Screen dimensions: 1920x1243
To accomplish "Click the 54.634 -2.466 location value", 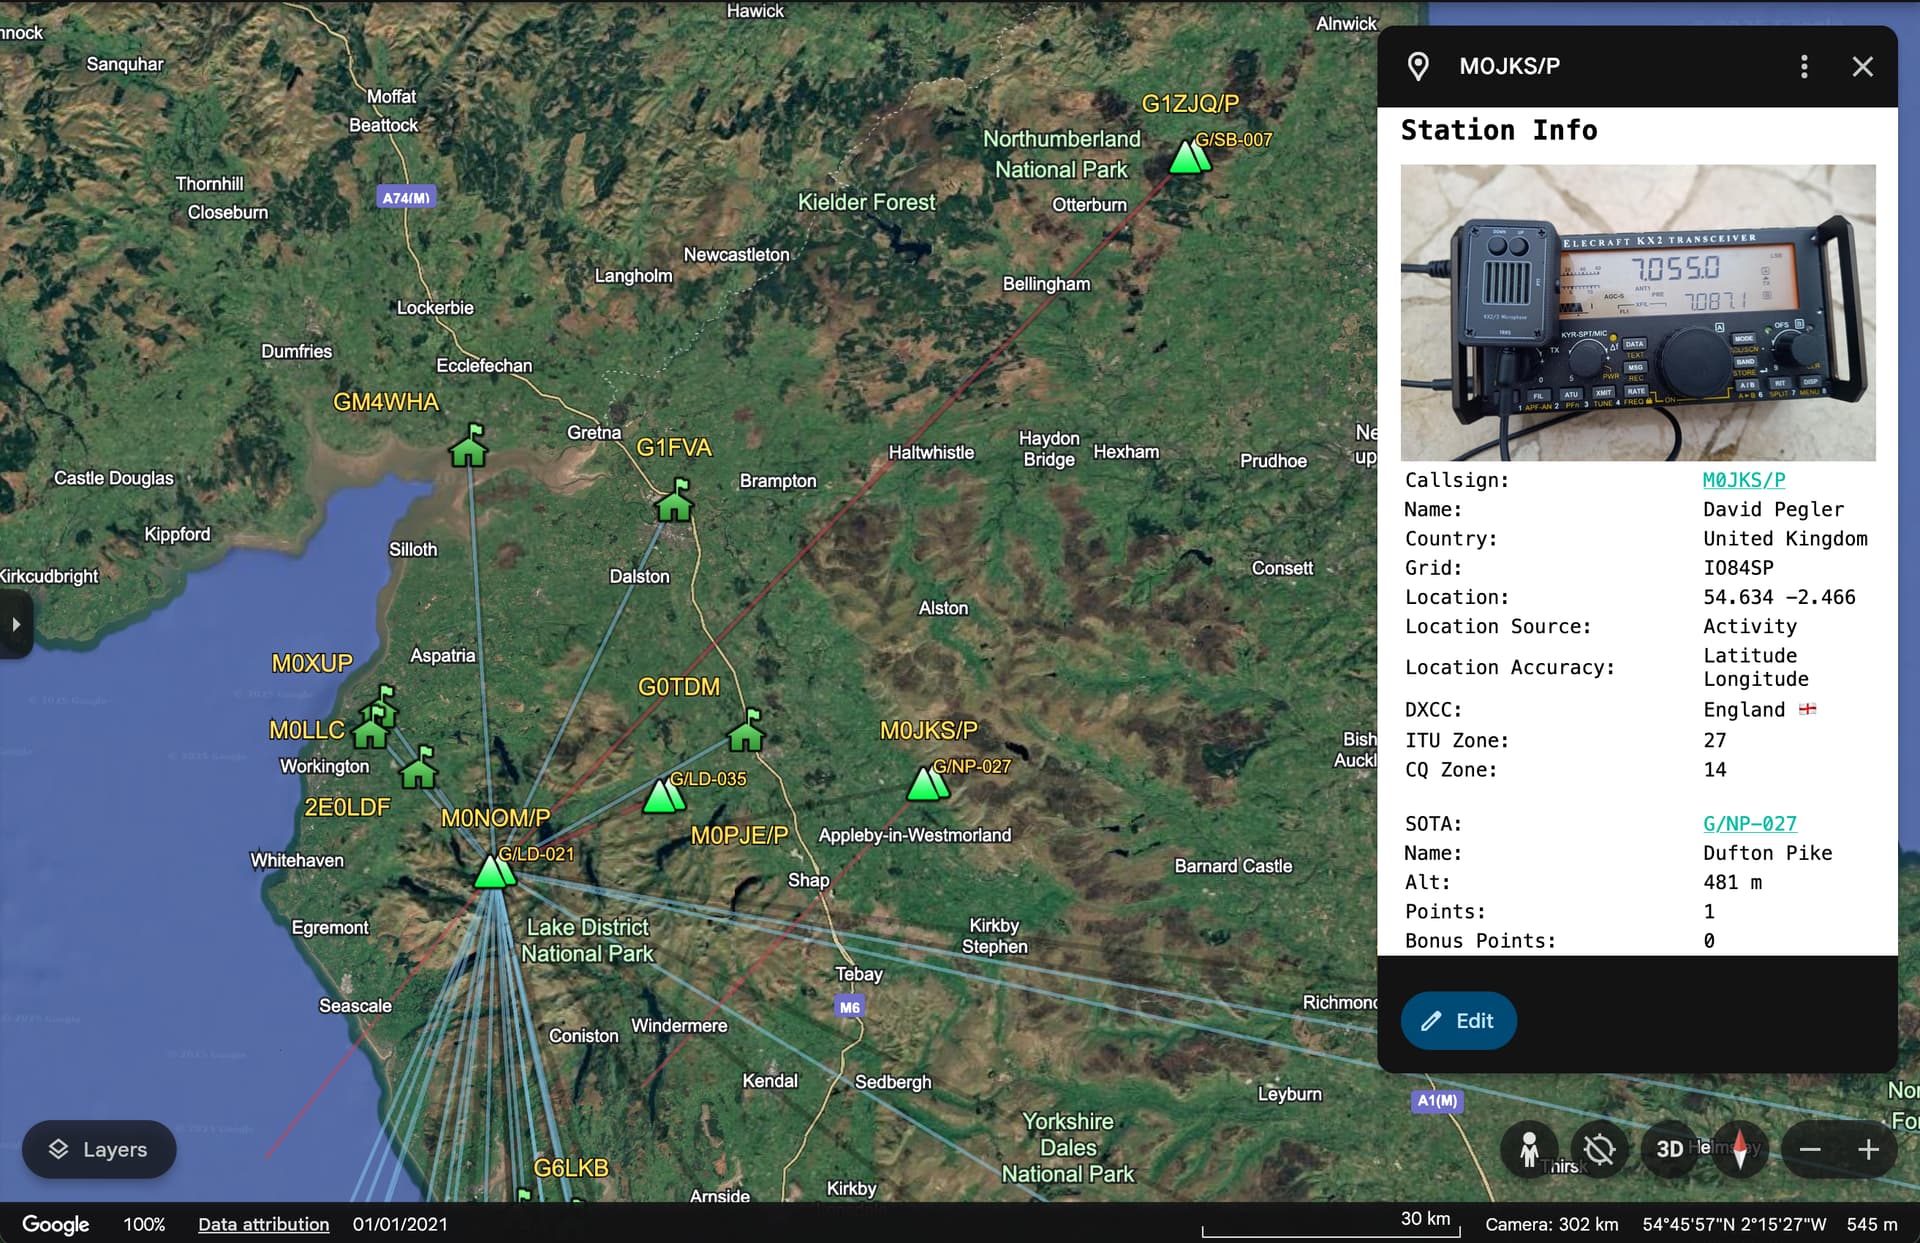I will click(1779, 597).
